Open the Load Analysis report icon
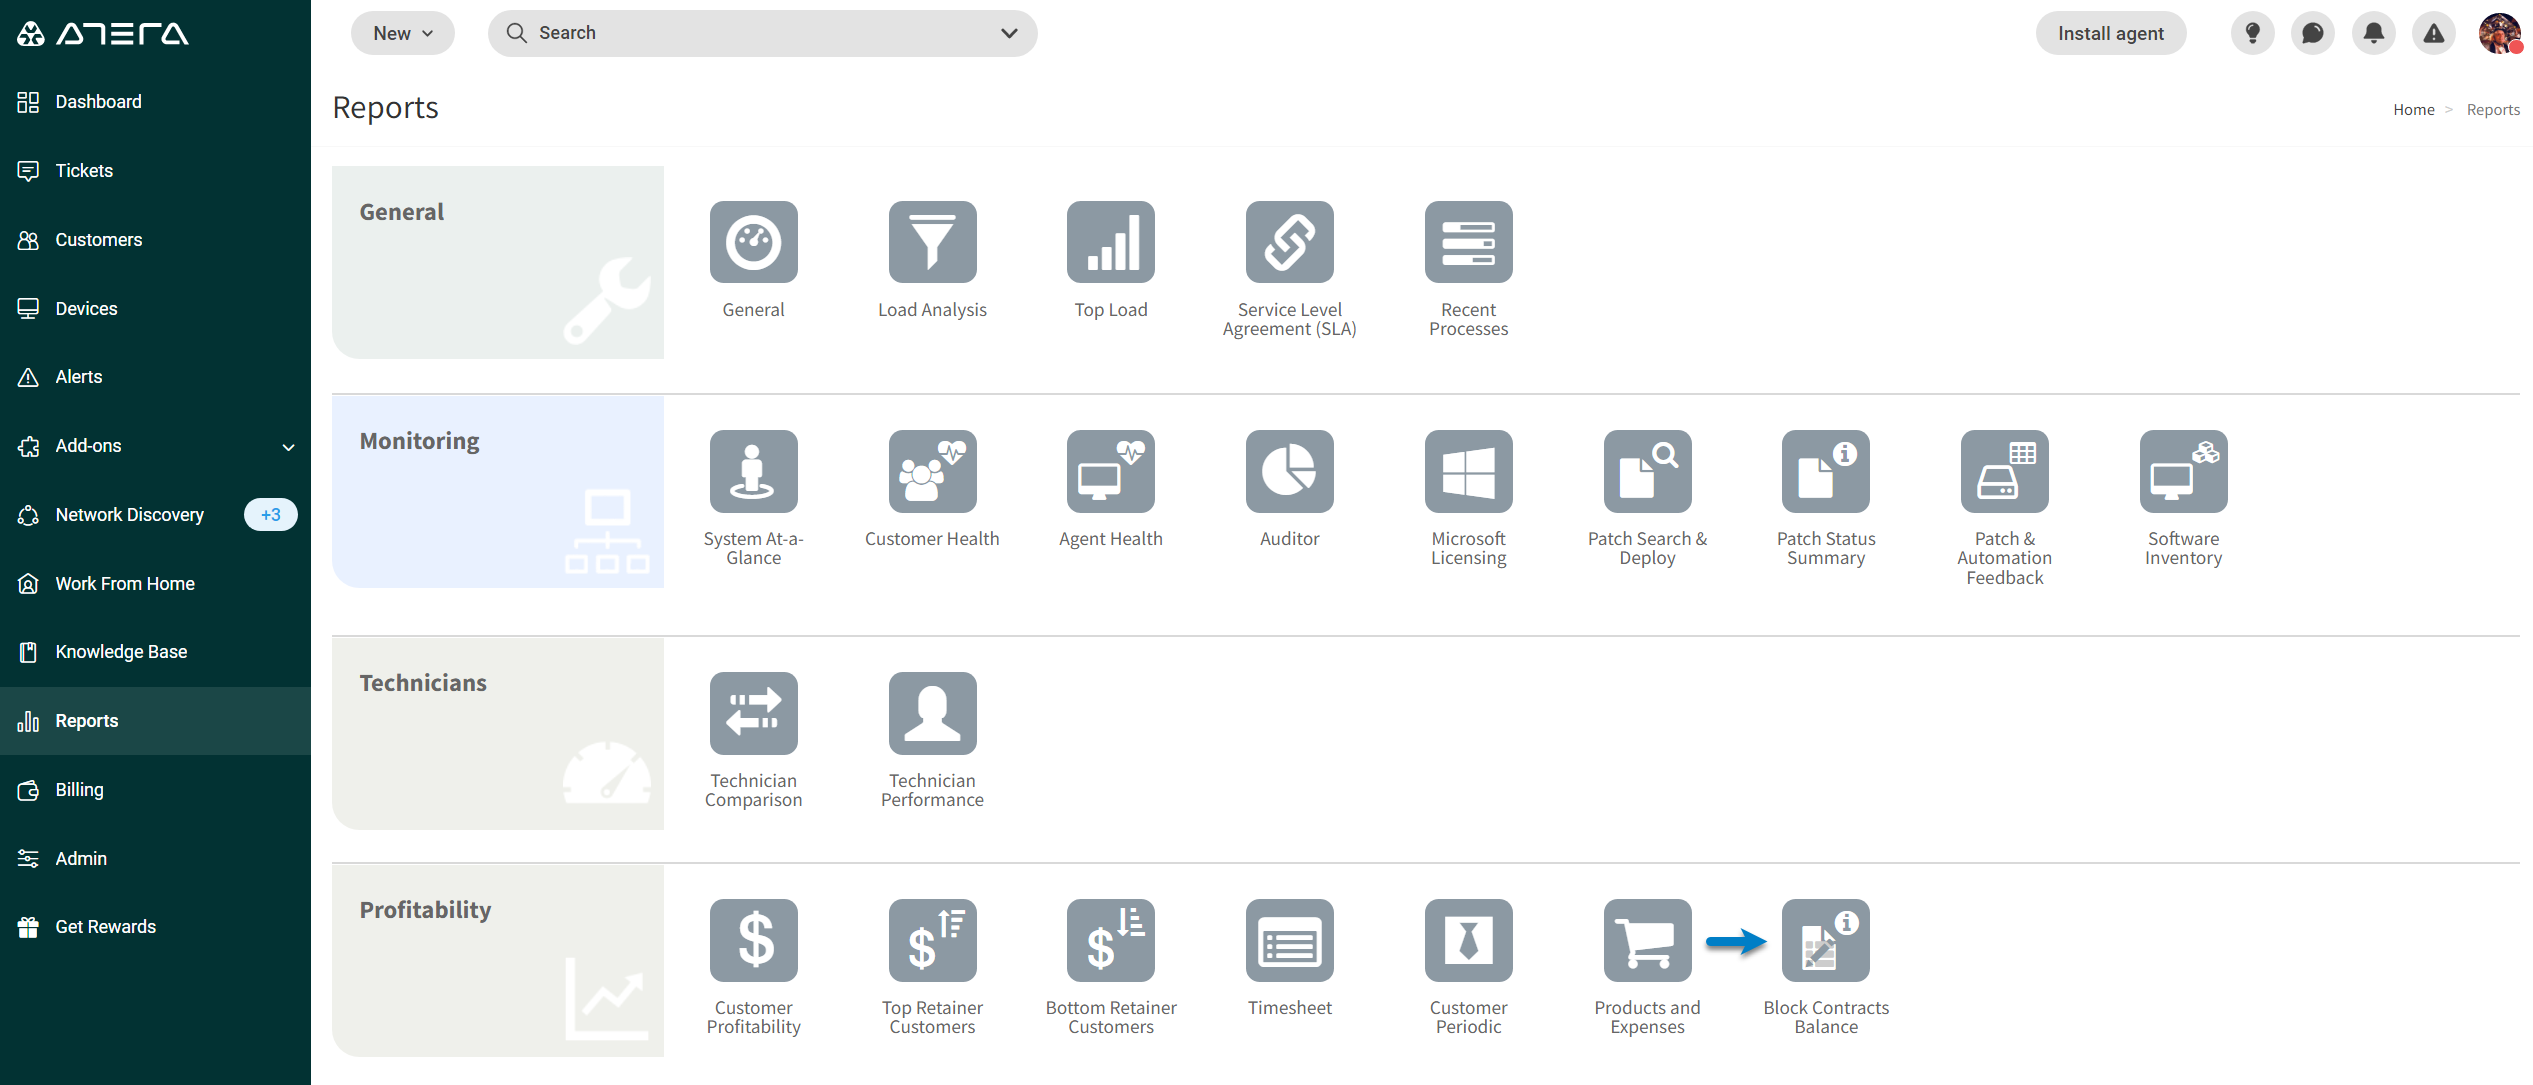This screenshot has width=2533, height=1085. coord(932,242)
